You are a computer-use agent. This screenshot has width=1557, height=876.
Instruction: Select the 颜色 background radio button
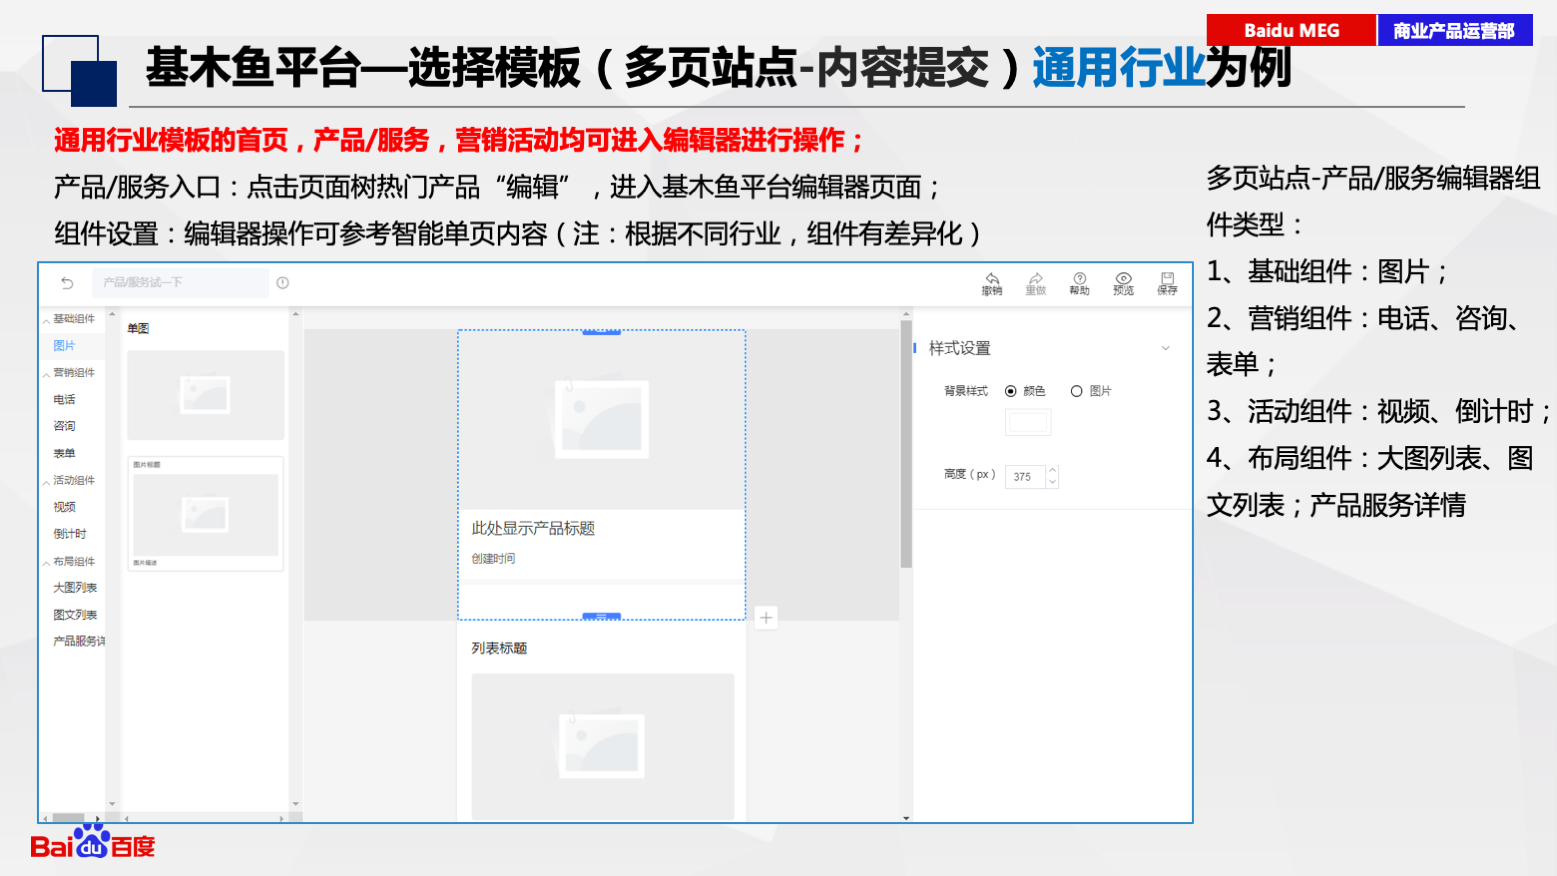[1011, 391]
